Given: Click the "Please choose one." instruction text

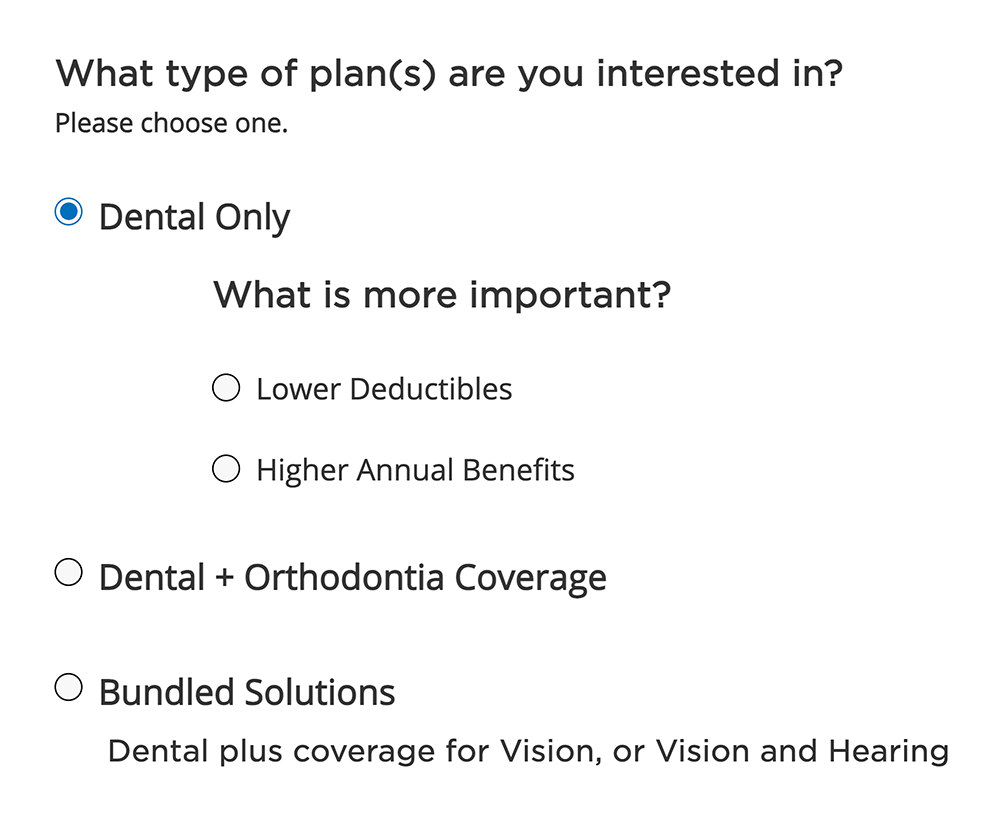Looking at the screenshot, I should pyautogui.click(x=171, y=125).
